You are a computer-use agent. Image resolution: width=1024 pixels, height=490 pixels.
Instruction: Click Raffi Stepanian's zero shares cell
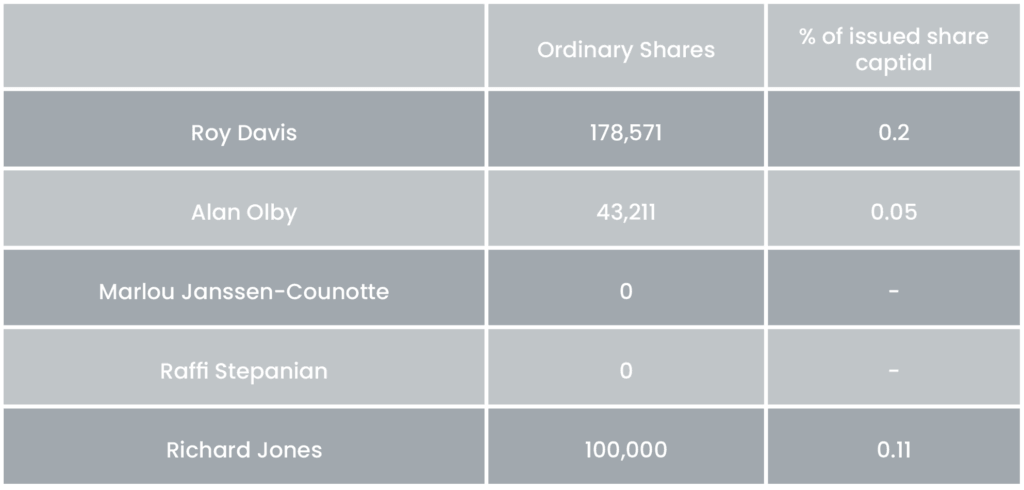tap(626, 371)
